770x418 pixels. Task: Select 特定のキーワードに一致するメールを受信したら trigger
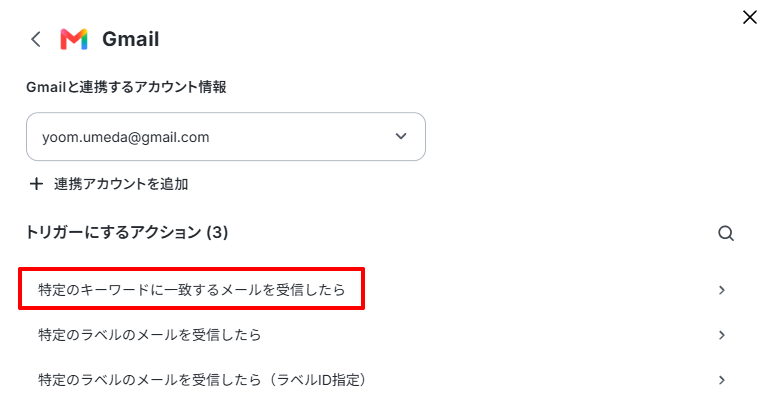pos(192,290)
